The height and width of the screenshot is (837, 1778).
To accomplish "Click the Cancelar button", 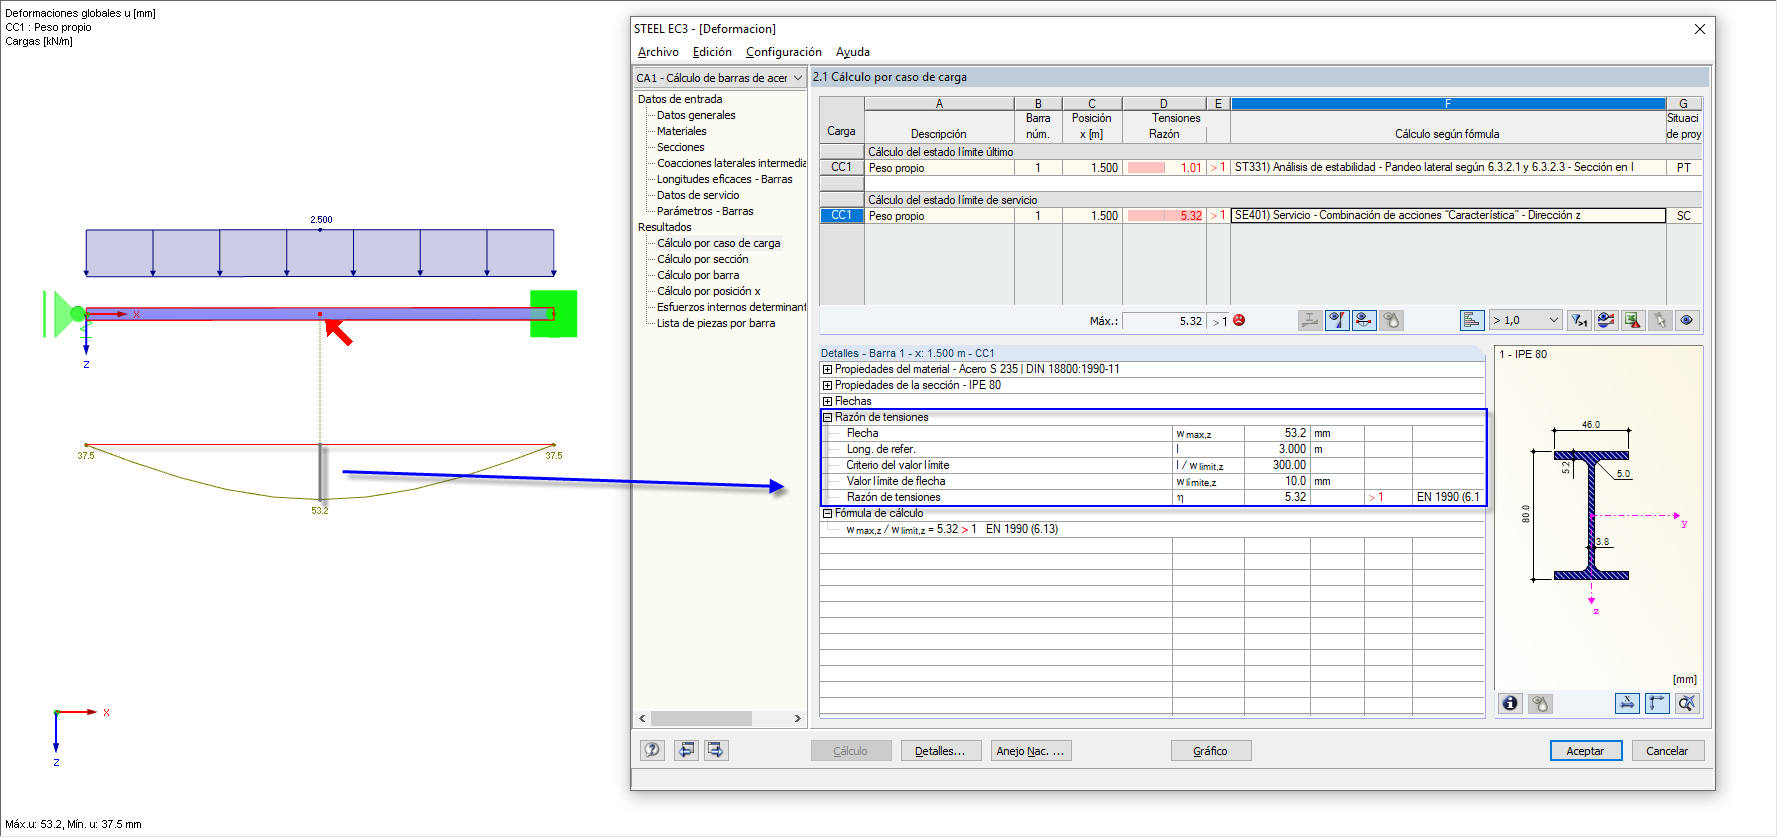I will [x=1668, y=750].
